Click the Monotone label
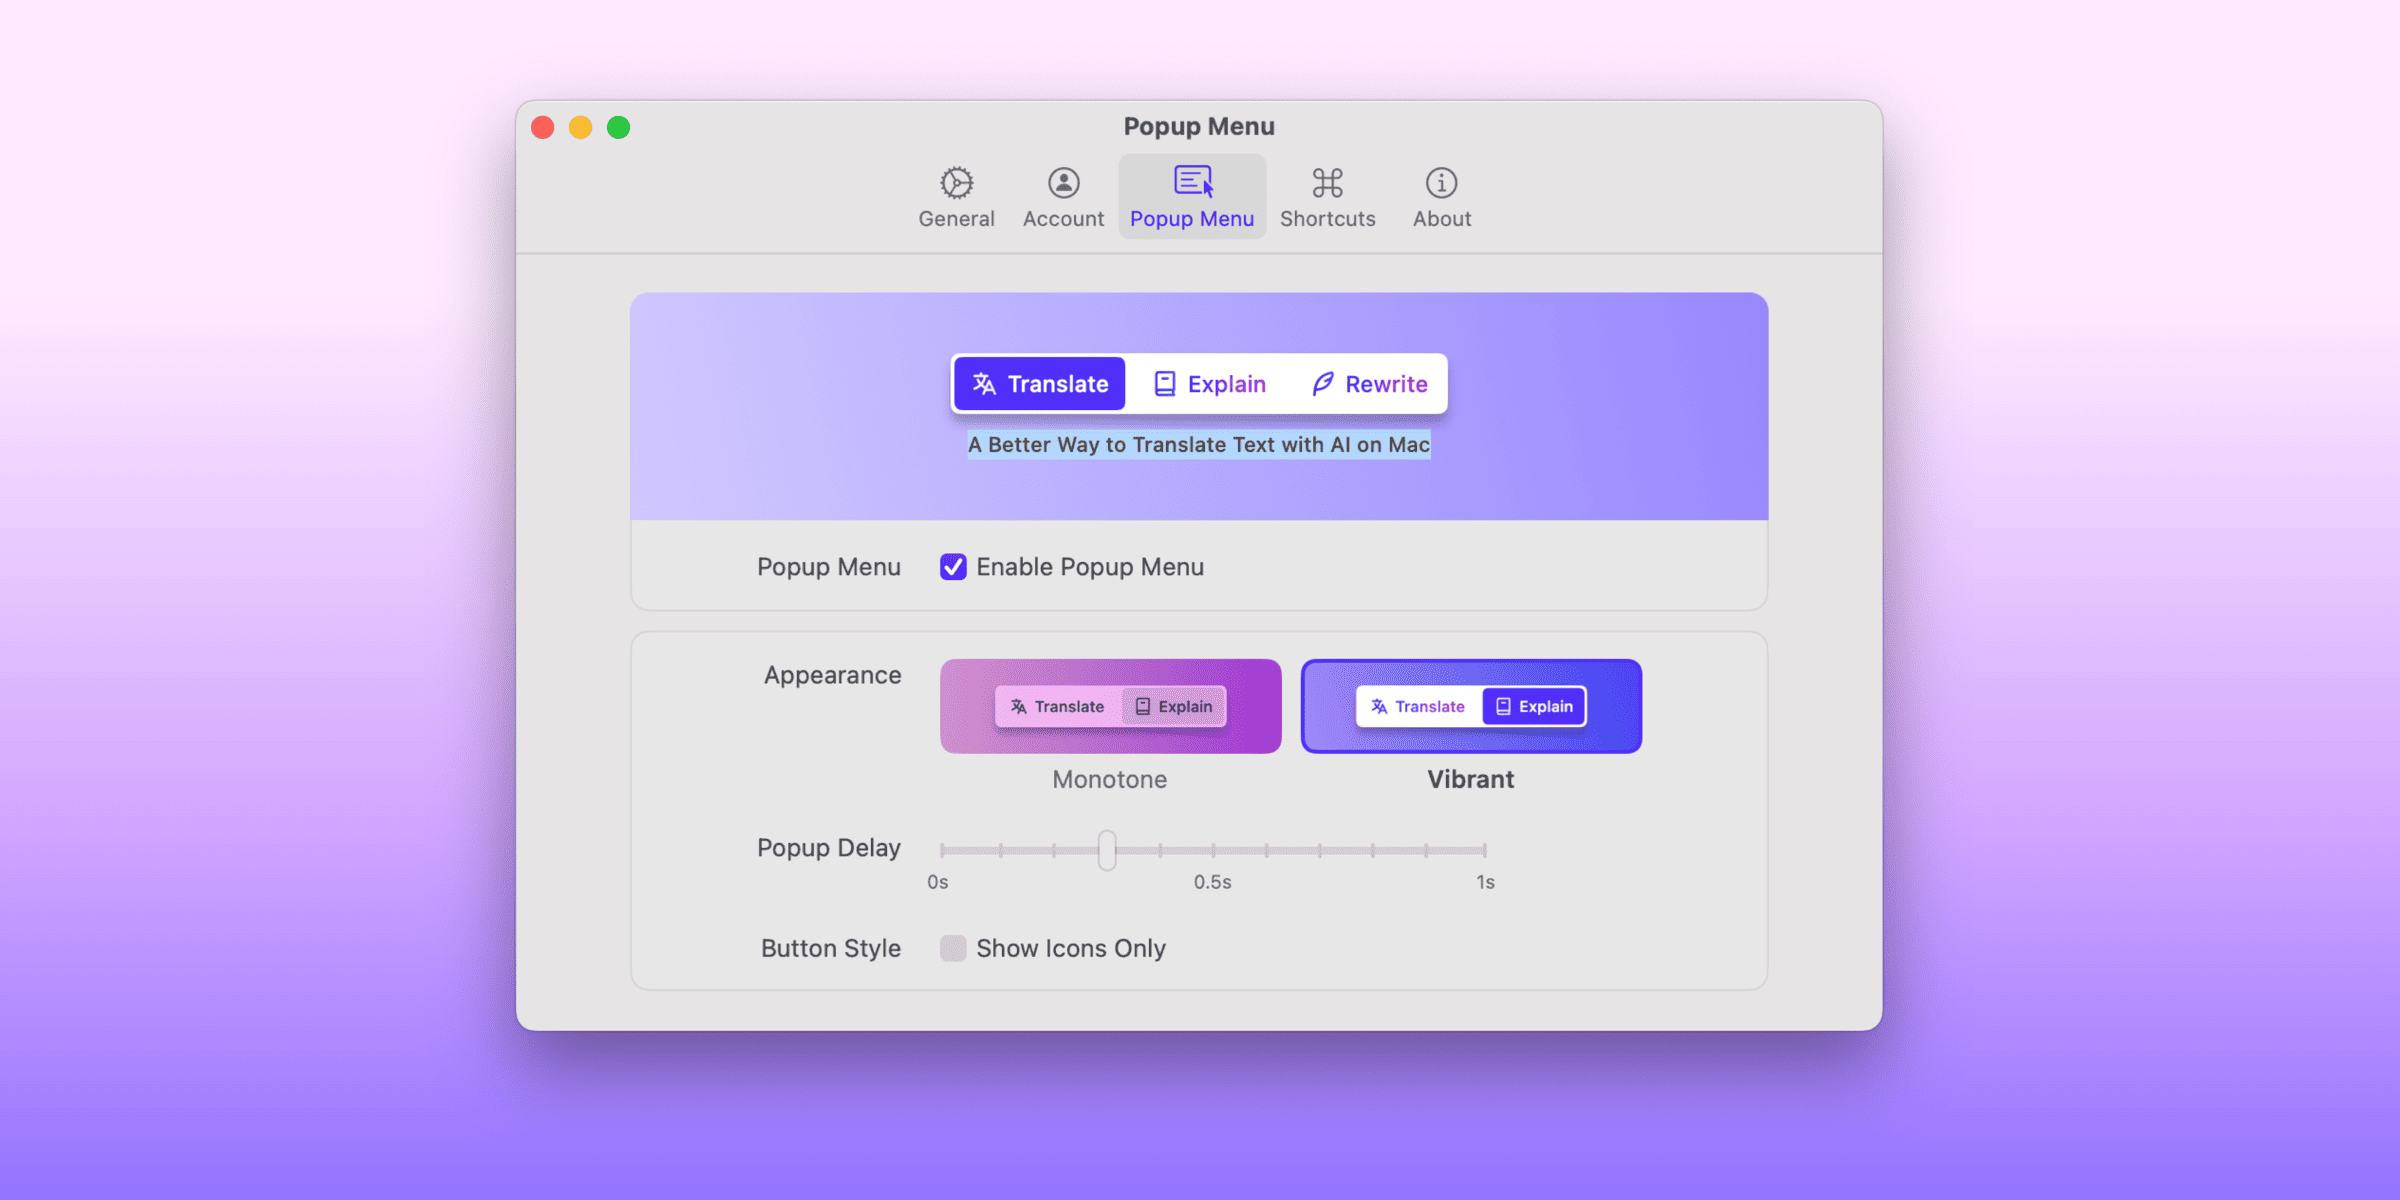The width and height of the screenshot is (2400, 1200). click(x=1109, y=779)
